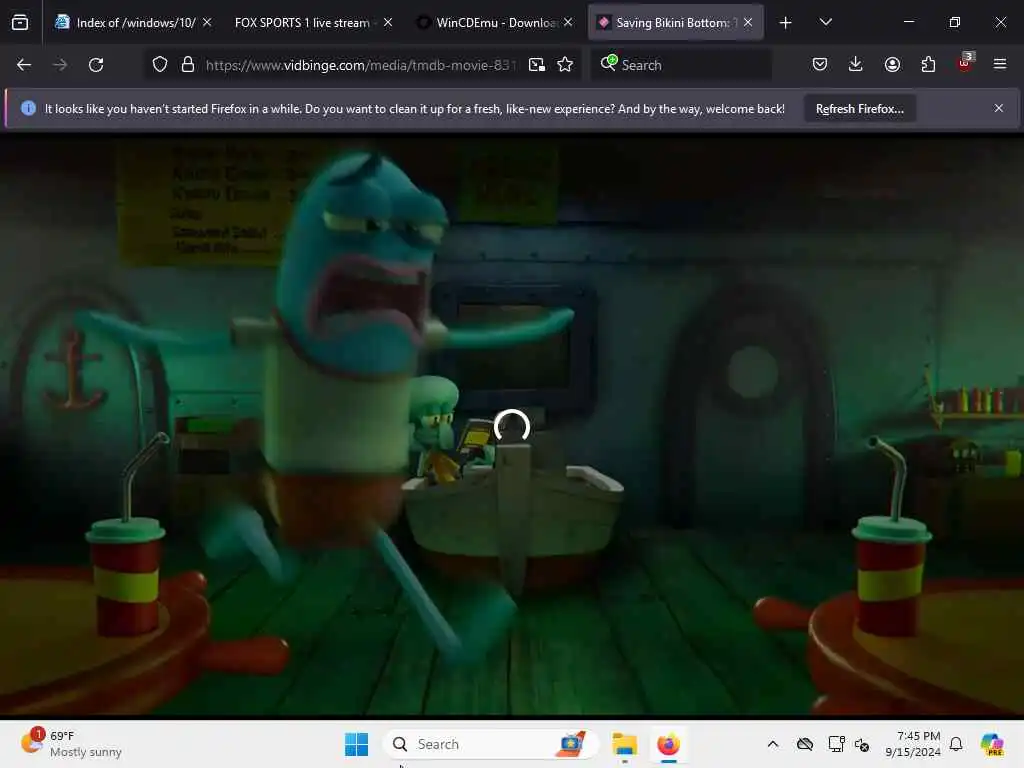The width and height of the screenshot is (1024, 768).
Task: Select the Saving Bikini Bottom tab
Action: (x=675, y=22)
